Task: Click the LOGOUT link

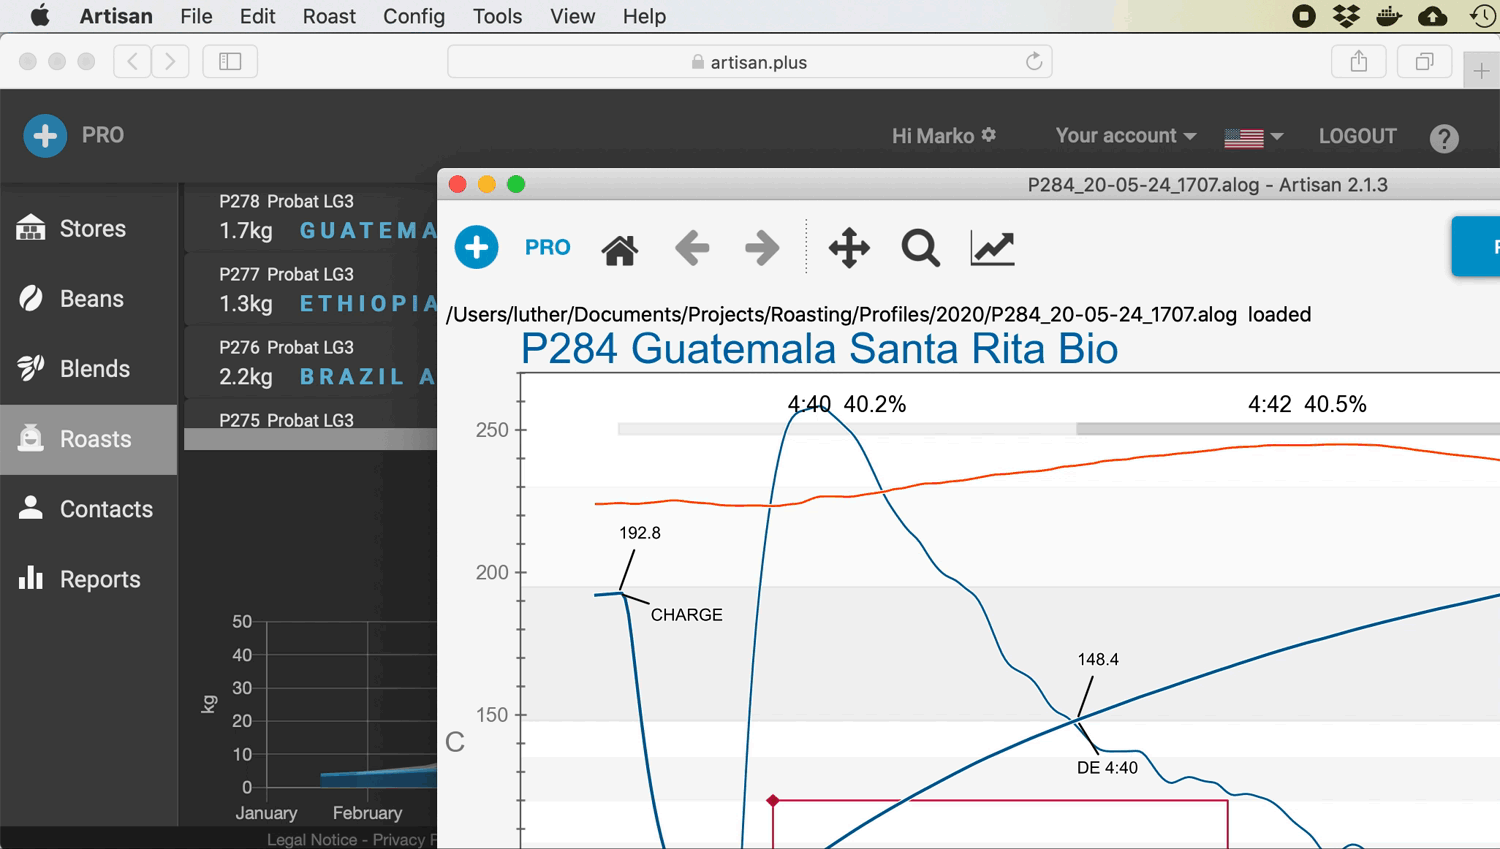Action: point(1357,136)
